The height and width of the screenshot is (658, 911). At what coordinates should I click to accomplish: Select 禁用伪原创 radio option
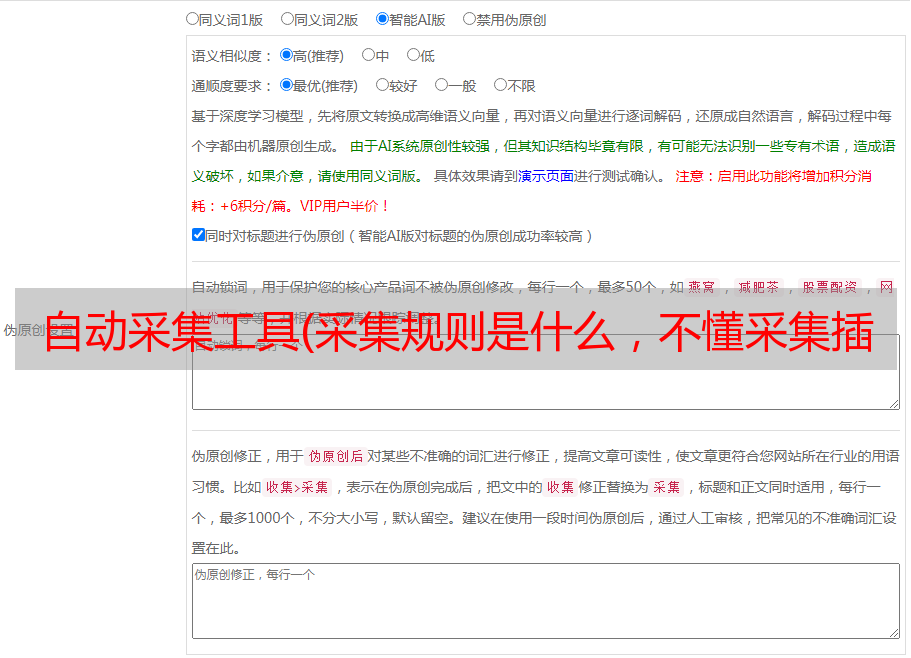469,19
